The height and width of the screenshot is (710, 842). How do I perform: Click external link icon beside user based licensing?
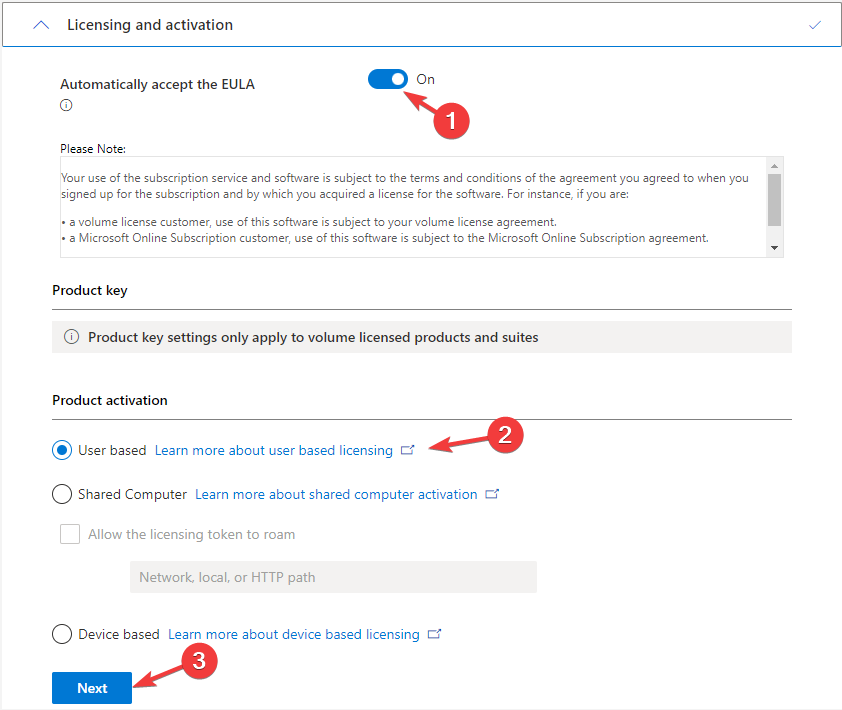[408, 450]
